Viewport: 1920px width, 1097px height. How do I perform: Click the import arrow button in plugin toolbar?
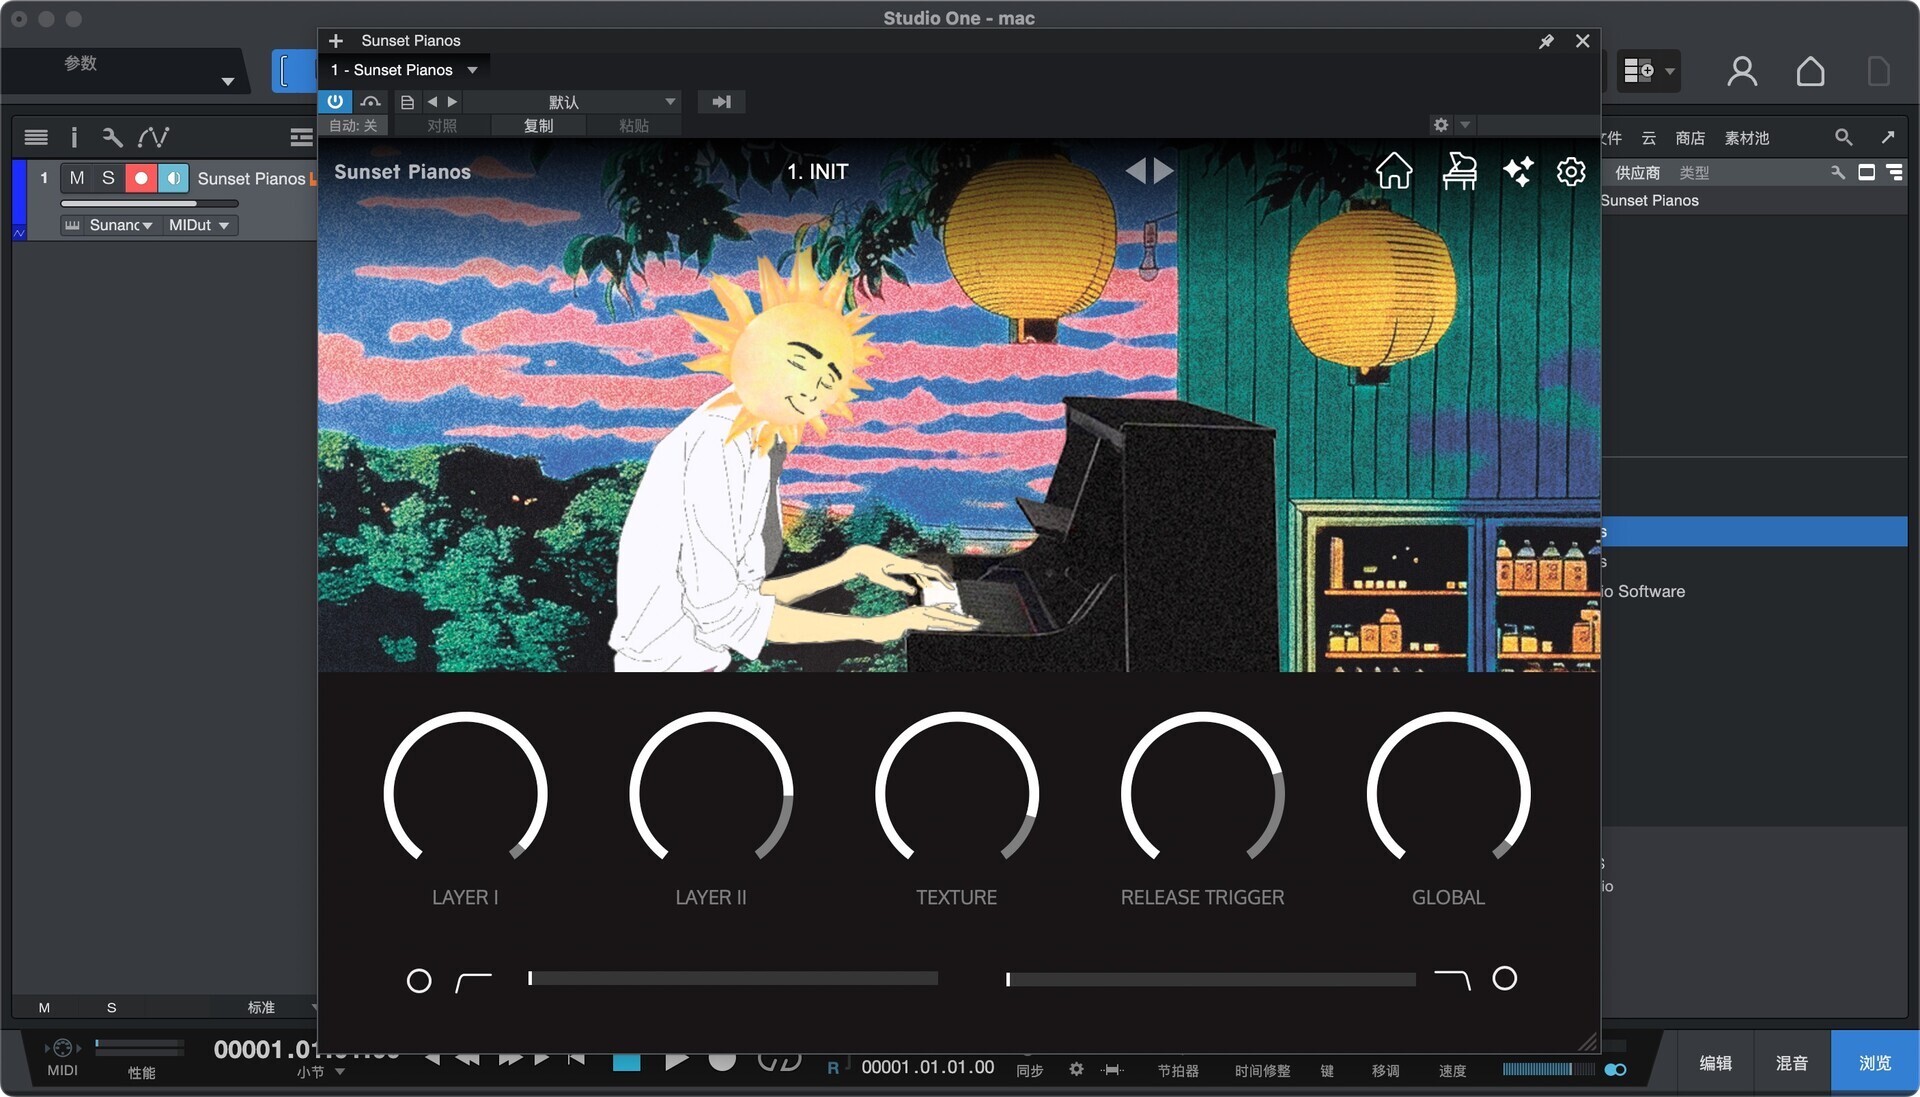[721, 102]
